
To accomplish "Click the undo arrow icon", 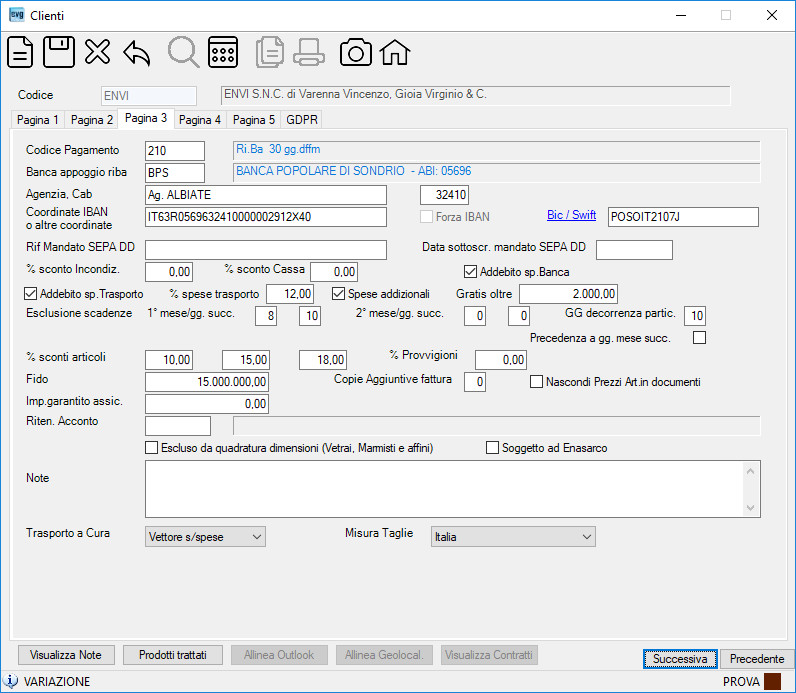I will (137, 53).
